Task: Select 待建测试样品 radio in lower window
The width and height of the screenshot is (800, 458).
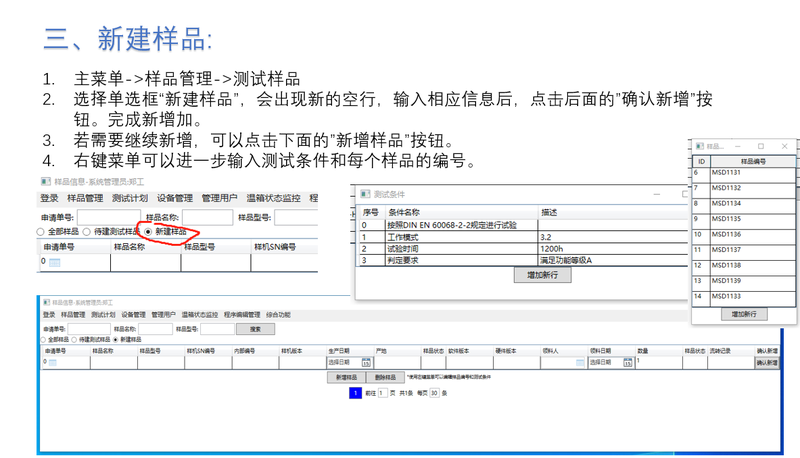Action: click(74, 339)
